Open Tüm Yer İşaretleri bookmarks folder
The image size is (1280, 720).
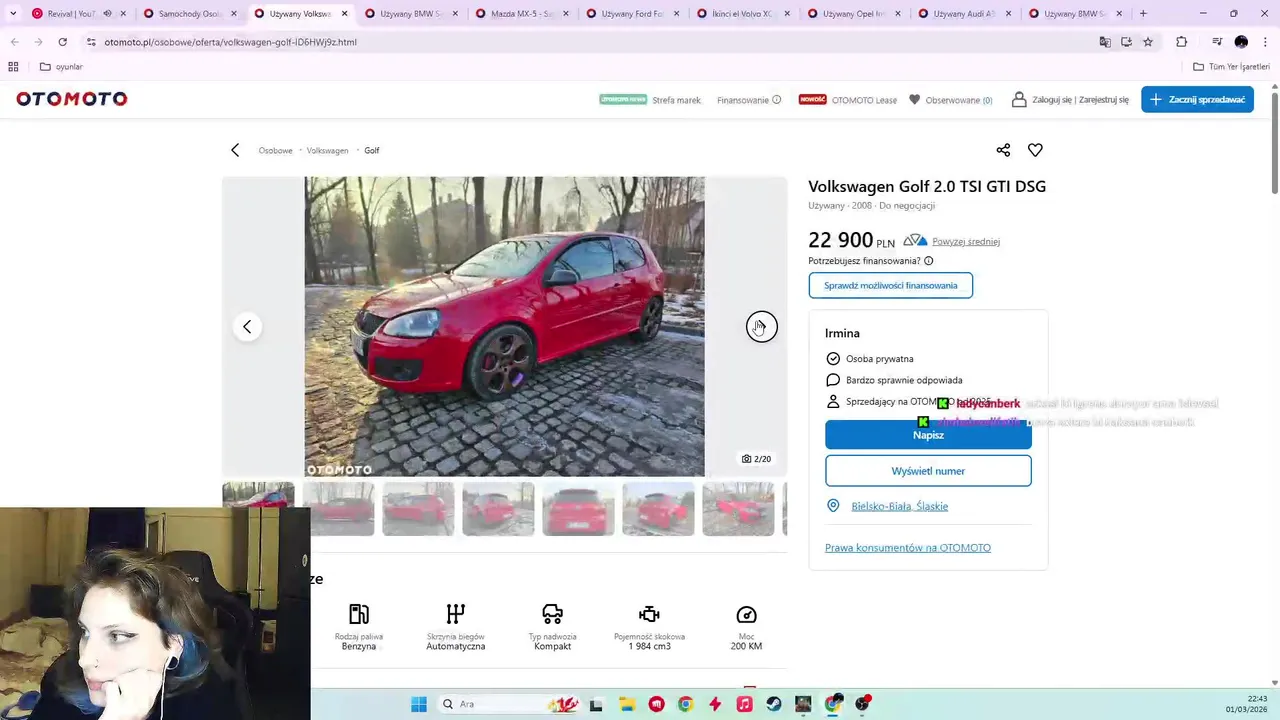[1231, 67]
